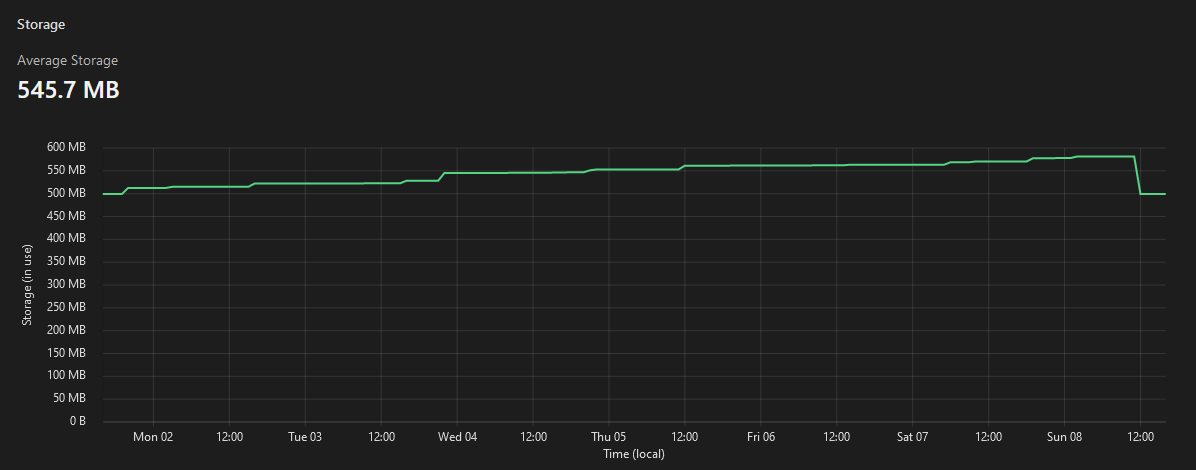
Task: Select the Sat 07 time axis tick
Action: [912, 438]
